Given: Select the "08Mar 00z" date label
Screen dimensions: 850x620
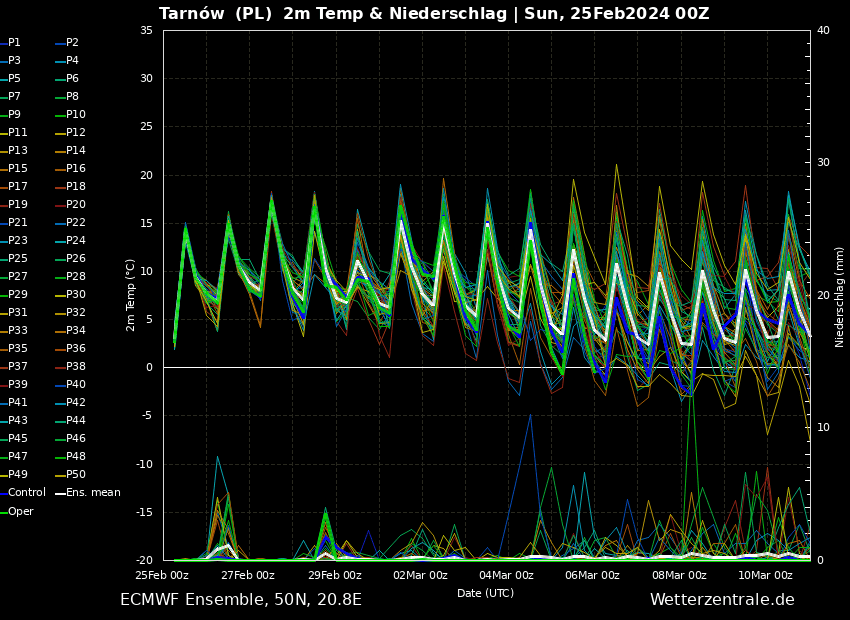Looking at the screenshot, I should pyautogui.click(x=679, y=575).
